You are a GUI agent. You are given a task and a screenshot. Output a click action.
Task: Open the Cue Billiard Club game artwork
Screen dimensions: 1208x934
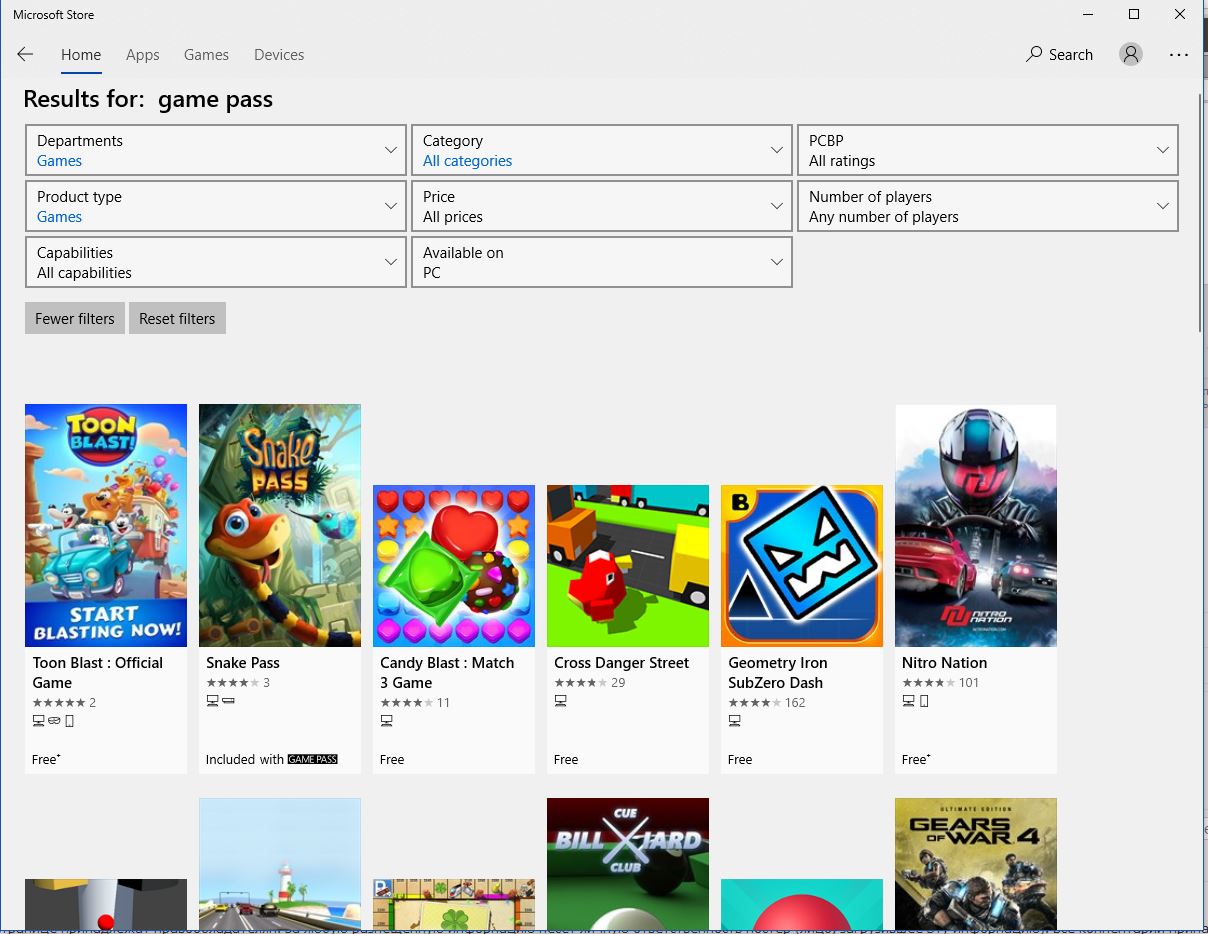[628, 863]
